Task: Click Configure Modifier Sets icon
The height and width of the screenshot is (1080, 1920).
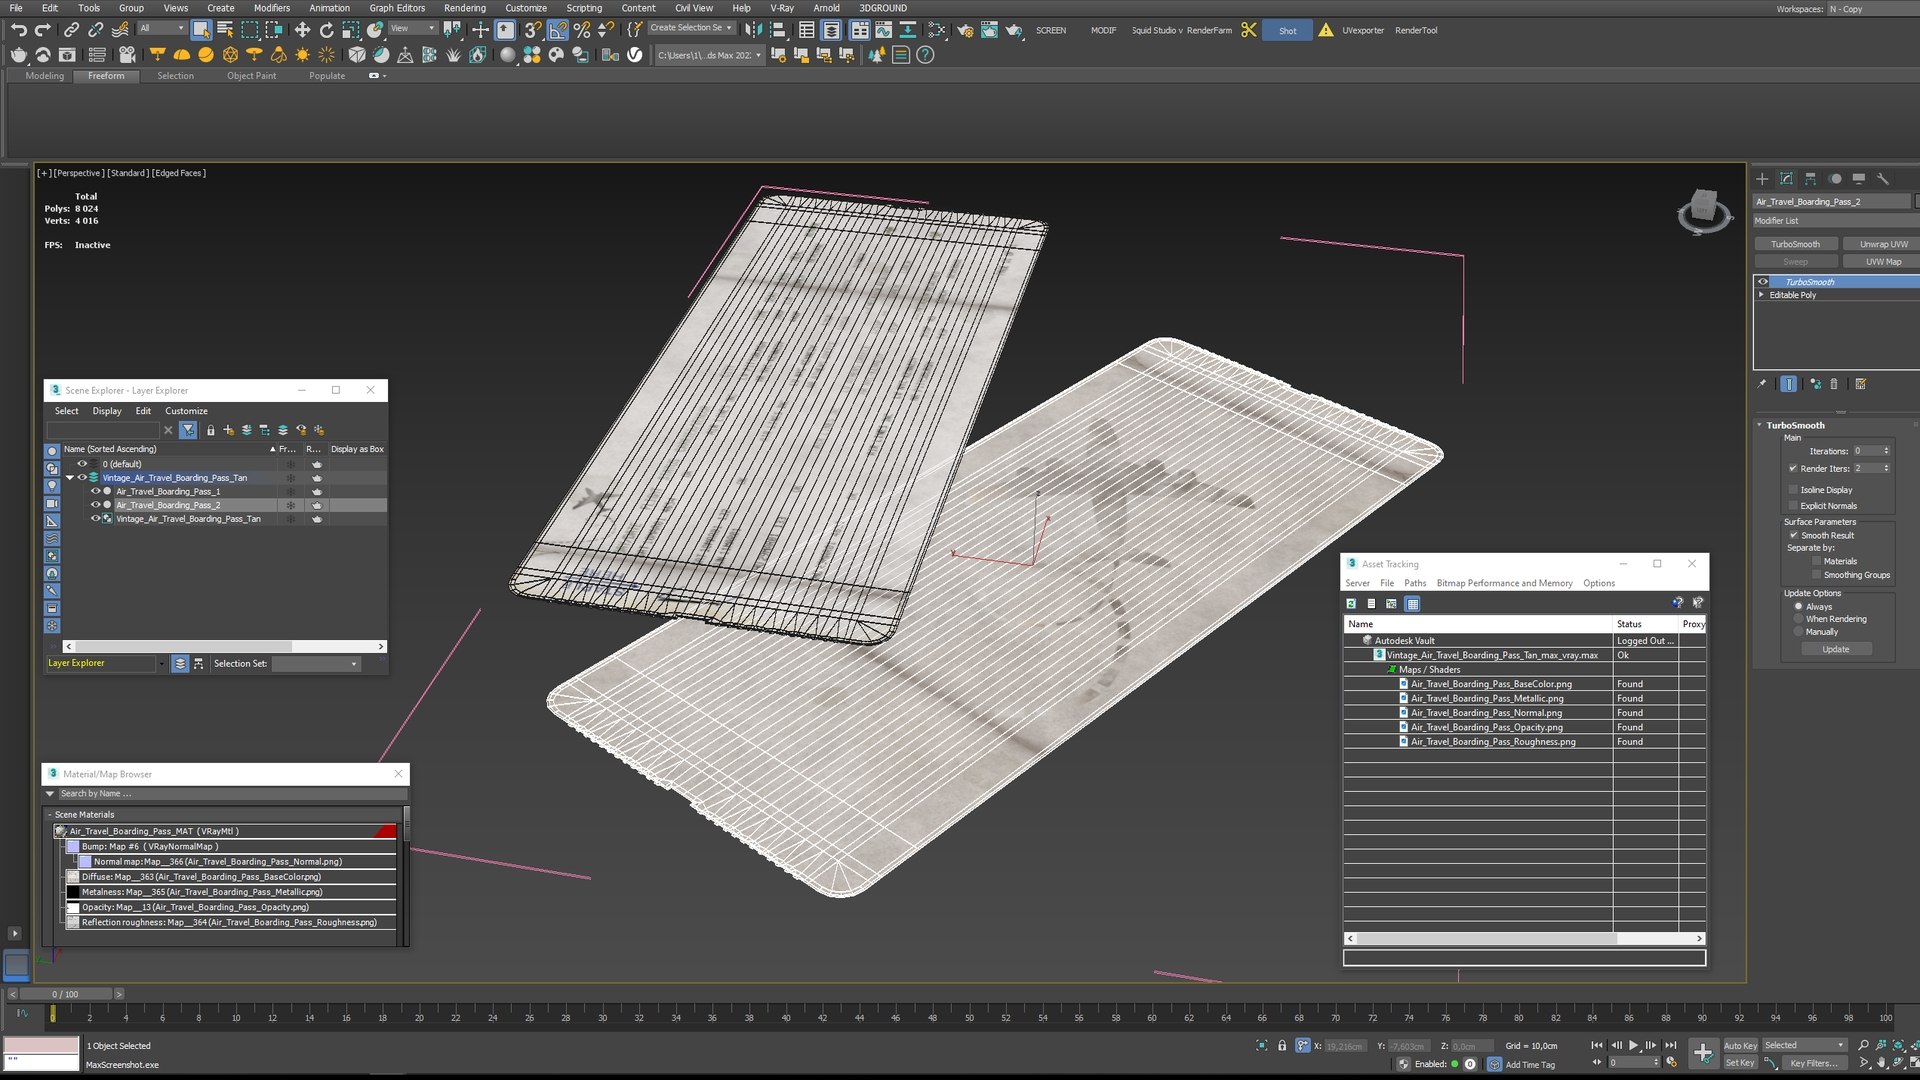Action: (1860, 384)
